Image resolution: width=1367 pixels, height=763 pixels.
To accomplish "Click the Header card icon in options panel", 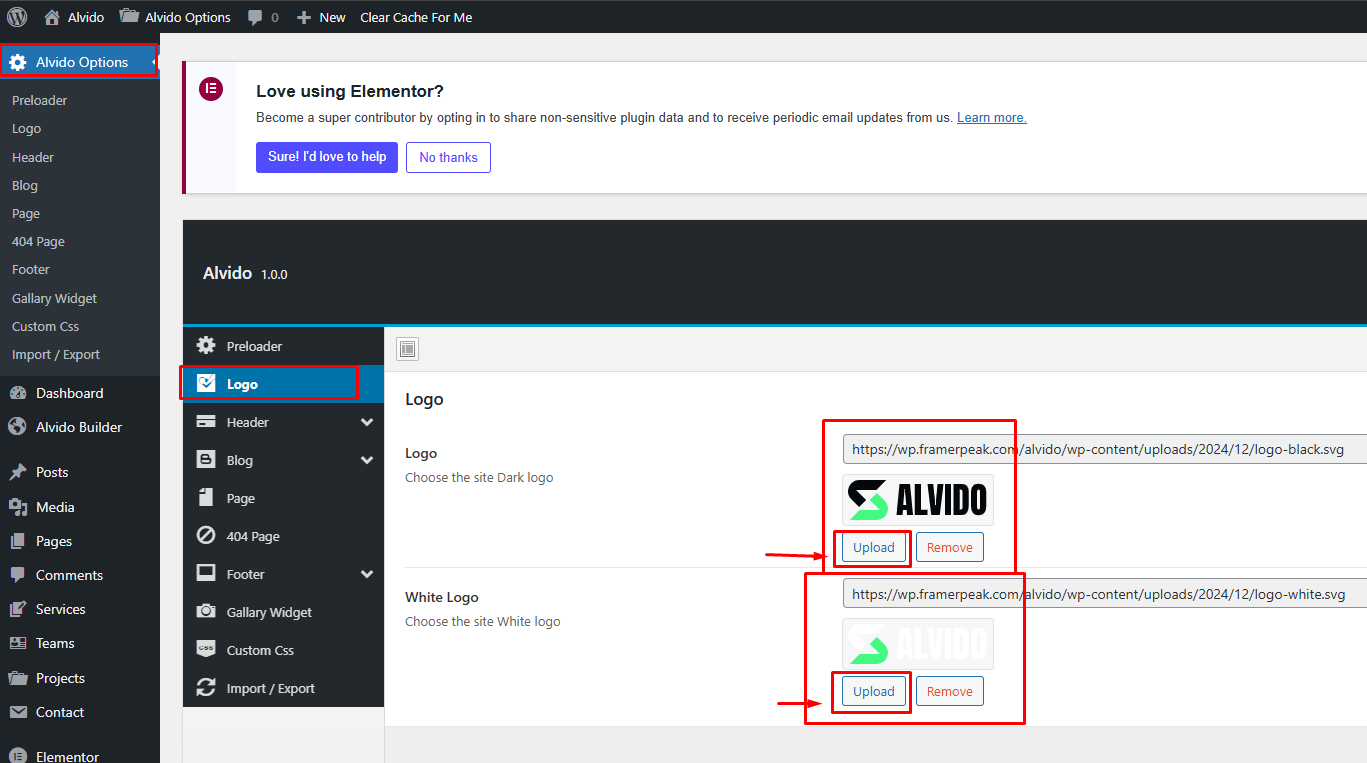I will [x=206, y=422].
